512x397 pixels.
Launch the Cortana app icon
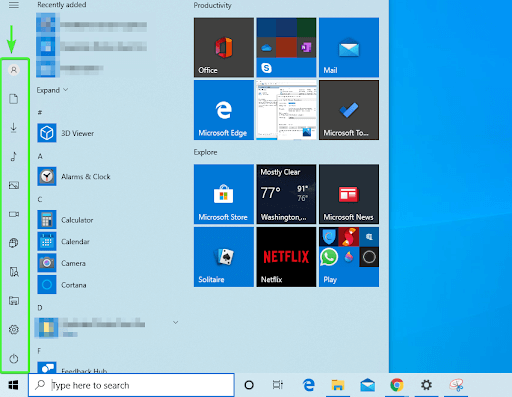pos(47,285)
